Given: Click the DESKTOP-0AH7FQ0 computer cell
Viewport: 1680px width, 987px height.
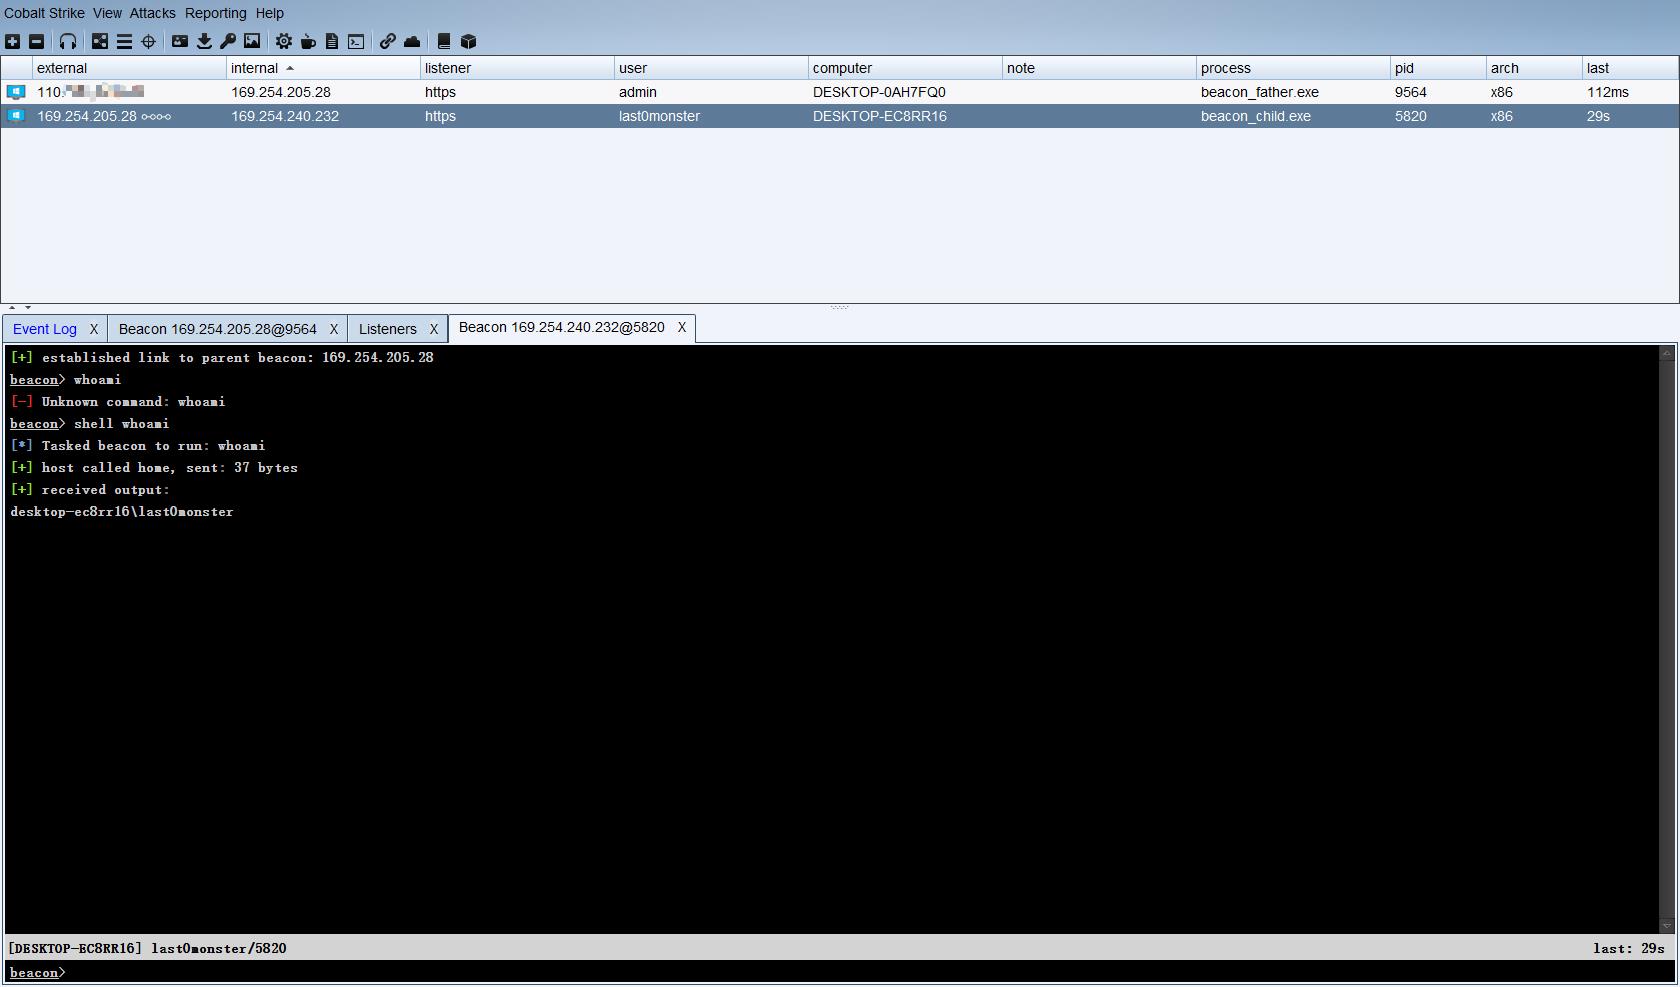Looking at the screenshot, I should tap(906, 92).
